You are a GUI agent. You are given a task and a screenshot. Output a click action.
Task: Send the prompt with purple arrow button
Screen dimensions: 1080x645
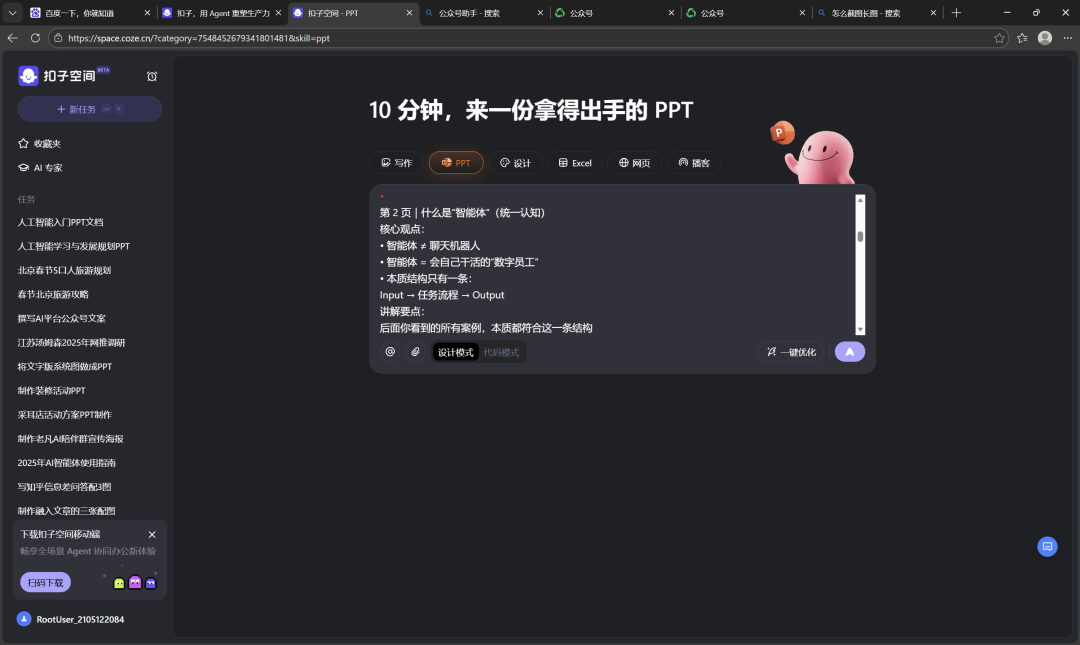850,352
